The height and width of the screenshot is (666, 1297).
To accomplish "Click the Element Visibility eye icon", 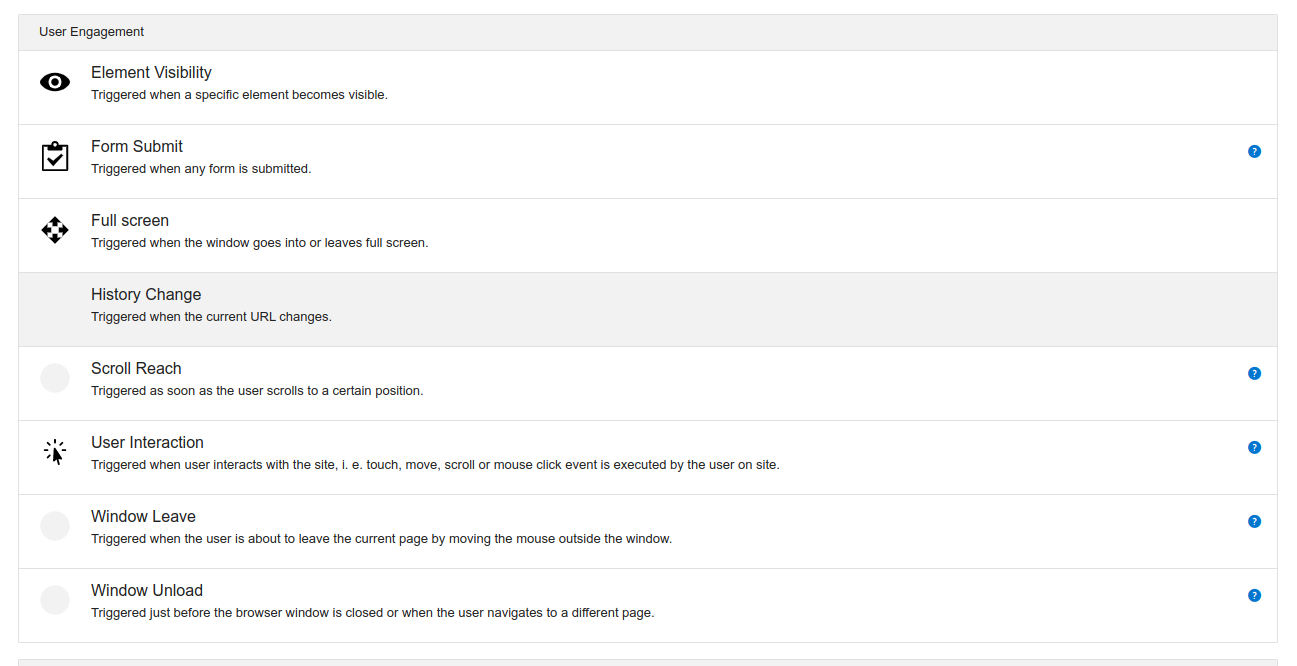I will (x=55, y=83).
